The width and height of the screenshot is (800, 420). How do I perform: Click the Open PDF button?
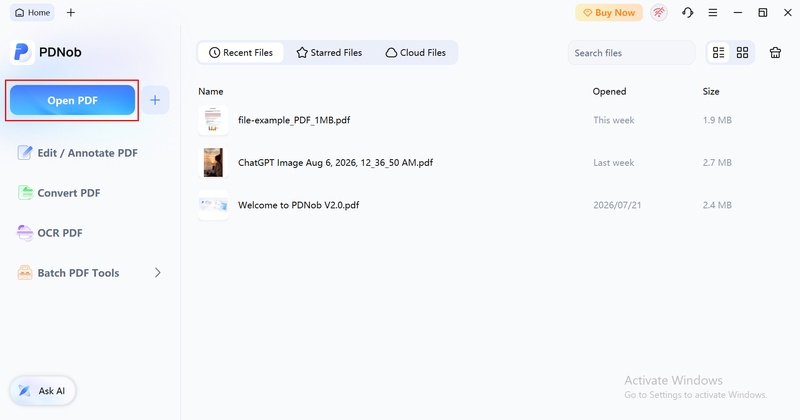72,101
